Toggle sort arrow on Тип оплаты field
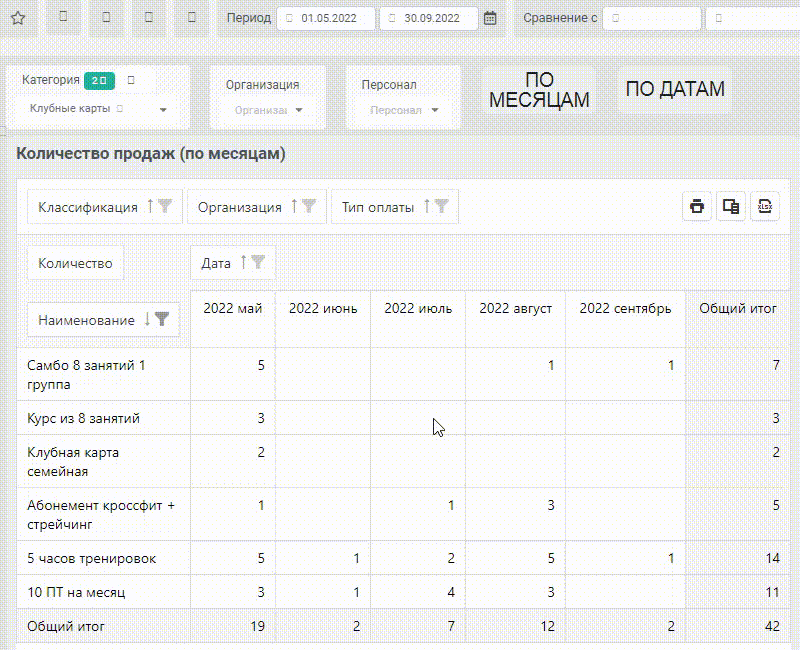The width and height of the screenshot is (800, 650). click(x=427, y=206)
